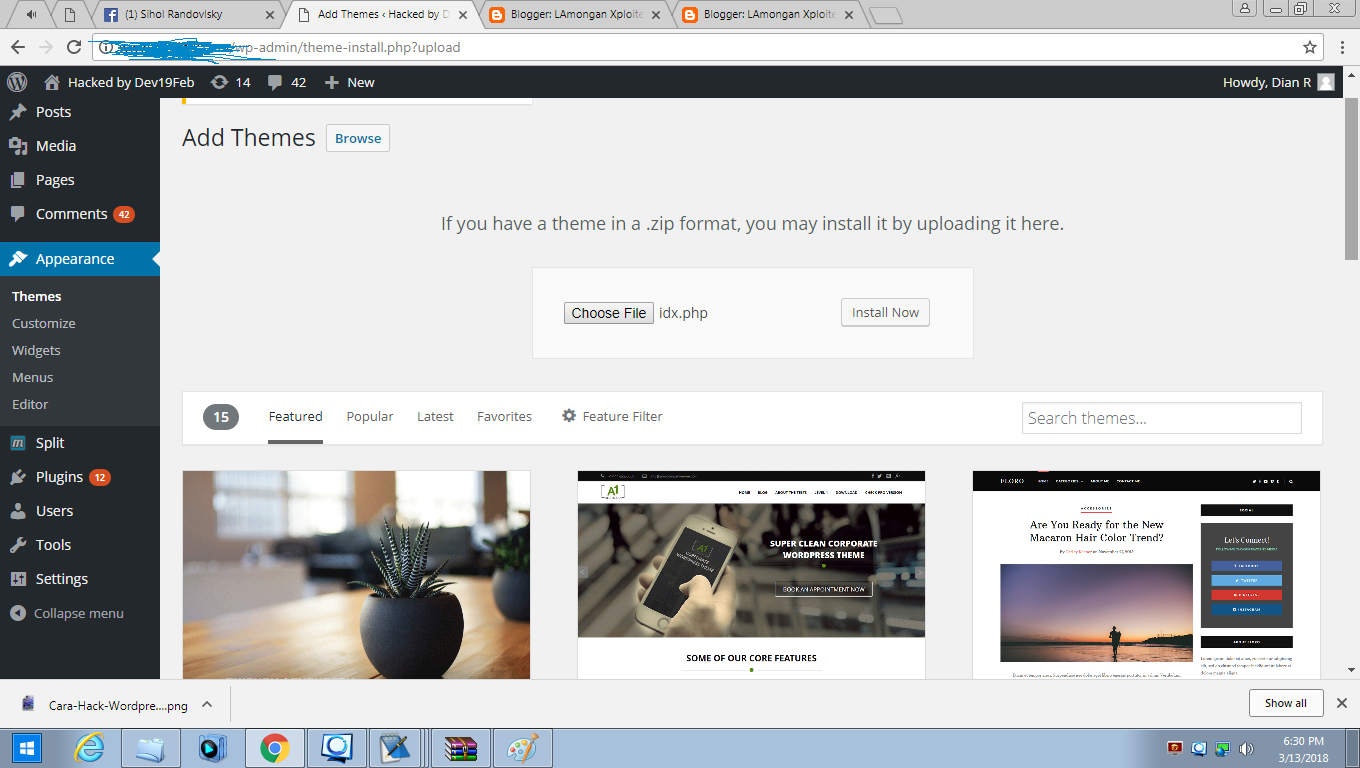Expand the downloaded Cara-Hack-Wordpre file options
This screenshot has width=1360, height=768.
click(x=206, y=703)
